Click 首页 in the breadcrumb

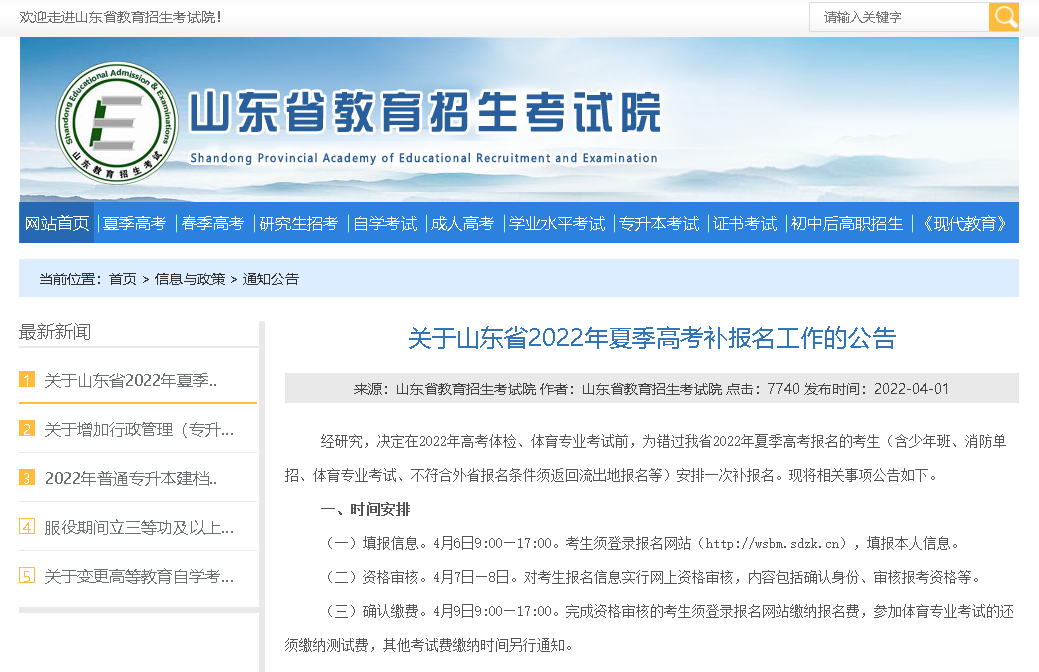click(x=123, y=279)
